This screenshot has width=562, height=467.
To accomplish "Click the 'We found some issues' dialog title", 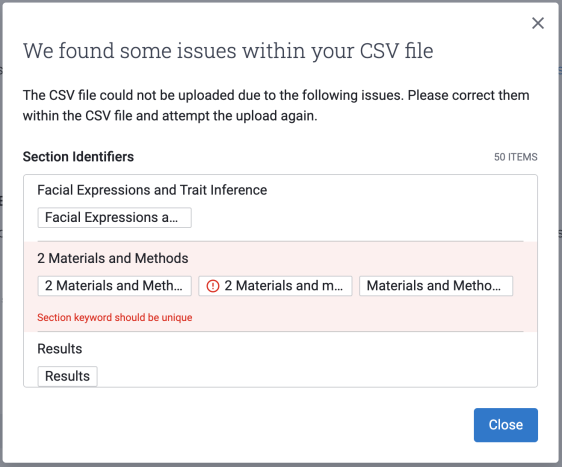I will point(228,51).
